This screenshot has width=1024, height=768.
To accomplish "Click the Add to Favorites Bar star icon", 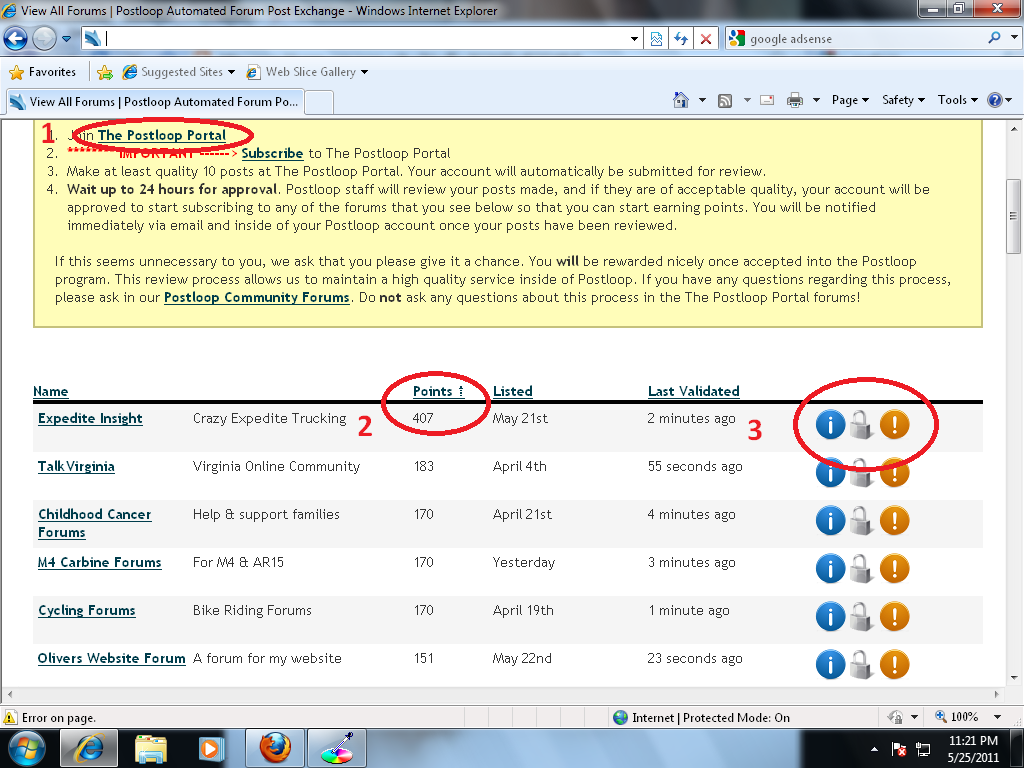I will click(x=104, y=72).
